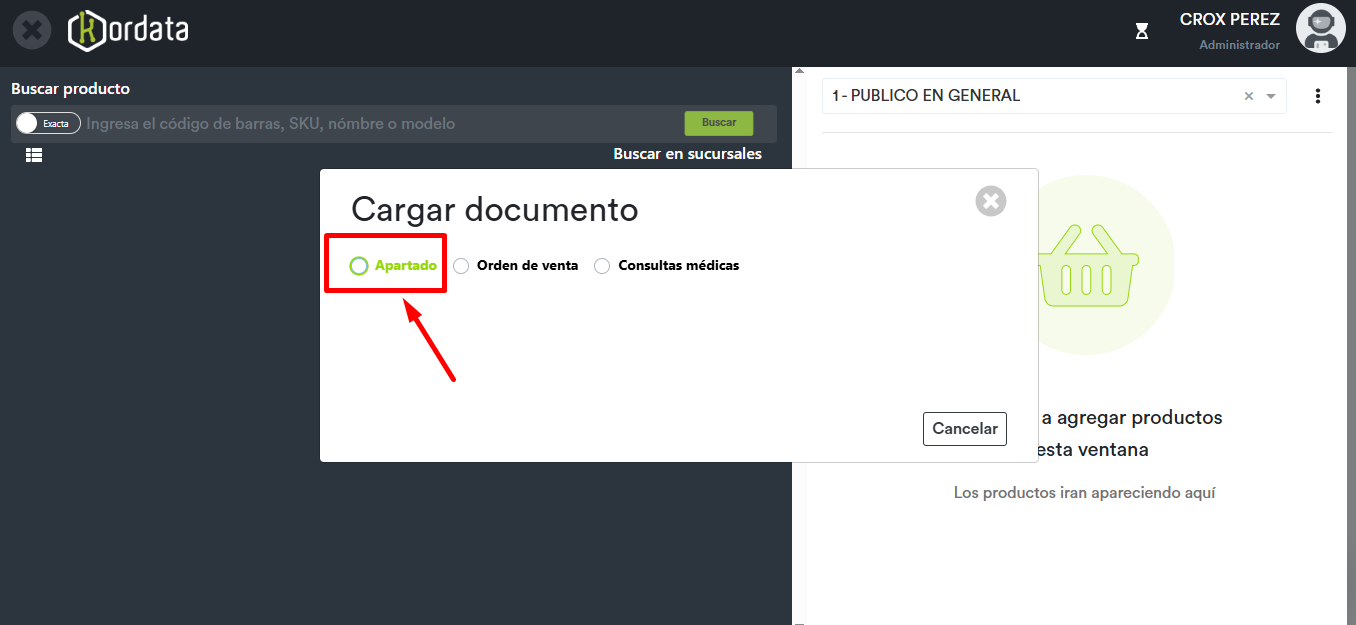Pick the Consultas médicas radio option
This screenshot has height=625, width=1356.
tap(602, 266)
